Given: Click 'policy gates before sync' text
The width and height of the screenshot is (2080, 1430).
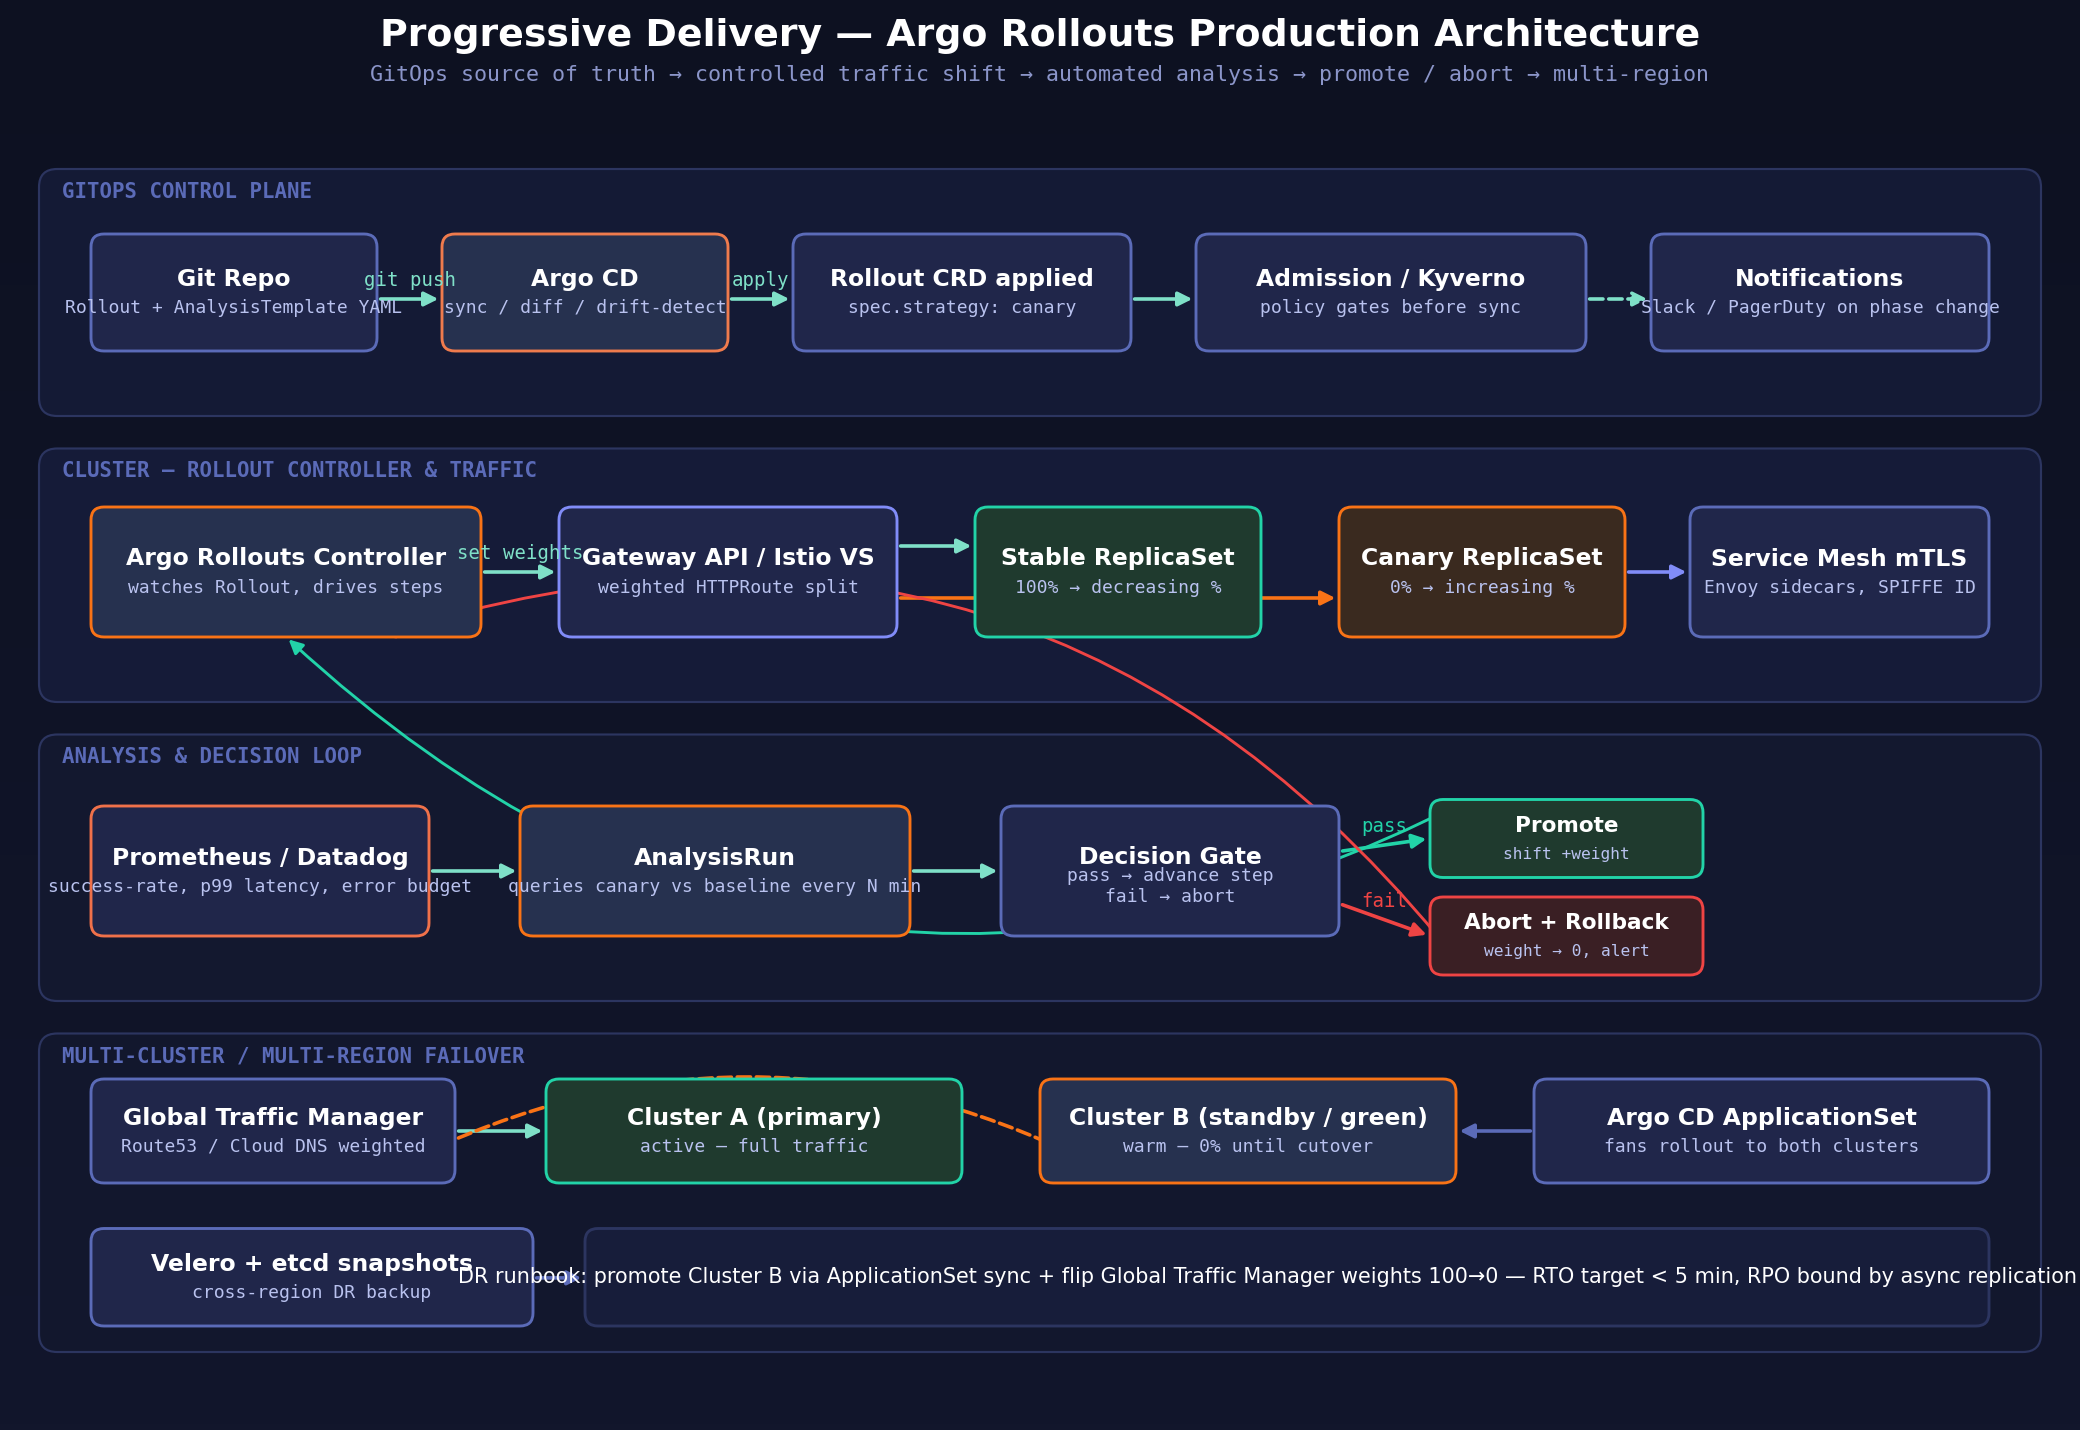Looking at the screenshot, I should pos(1391,307).
